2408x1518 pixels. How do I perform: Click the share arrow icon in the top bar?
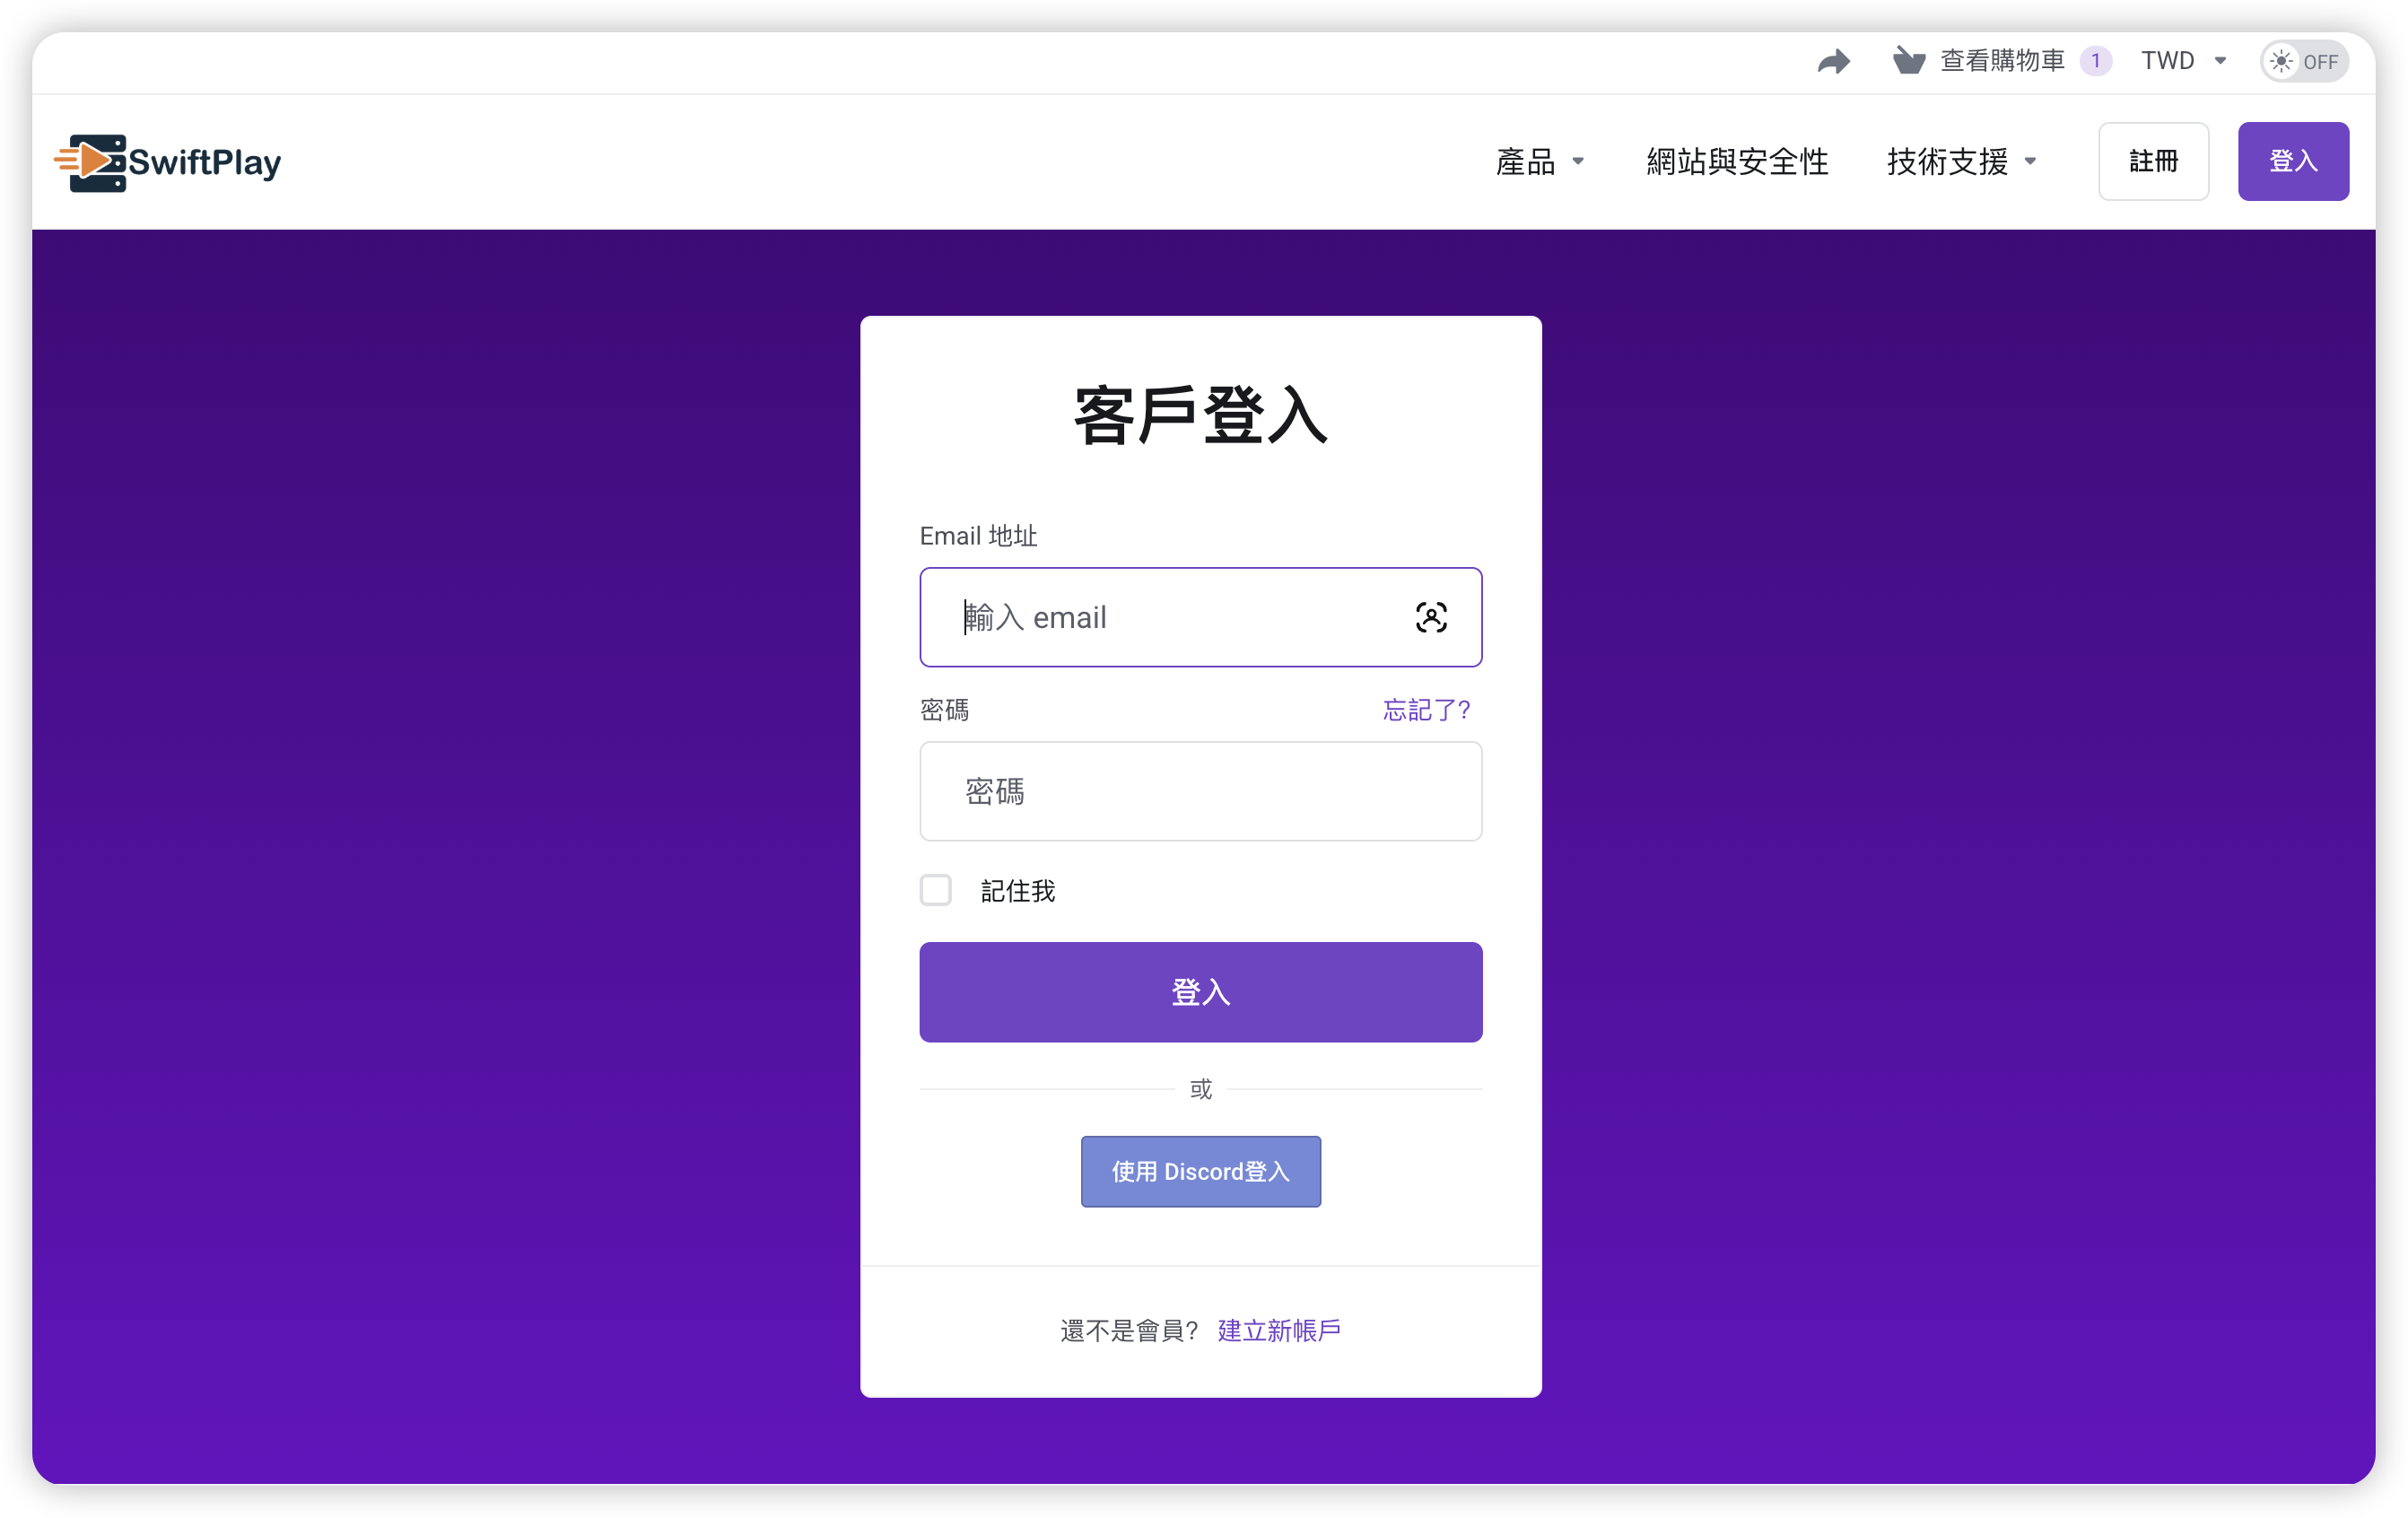(1834, 61)
